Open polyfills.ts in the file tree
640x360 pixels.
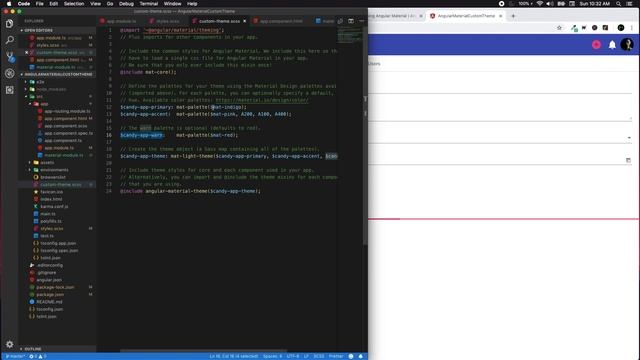pyautogui.click(x=51, y=221)
